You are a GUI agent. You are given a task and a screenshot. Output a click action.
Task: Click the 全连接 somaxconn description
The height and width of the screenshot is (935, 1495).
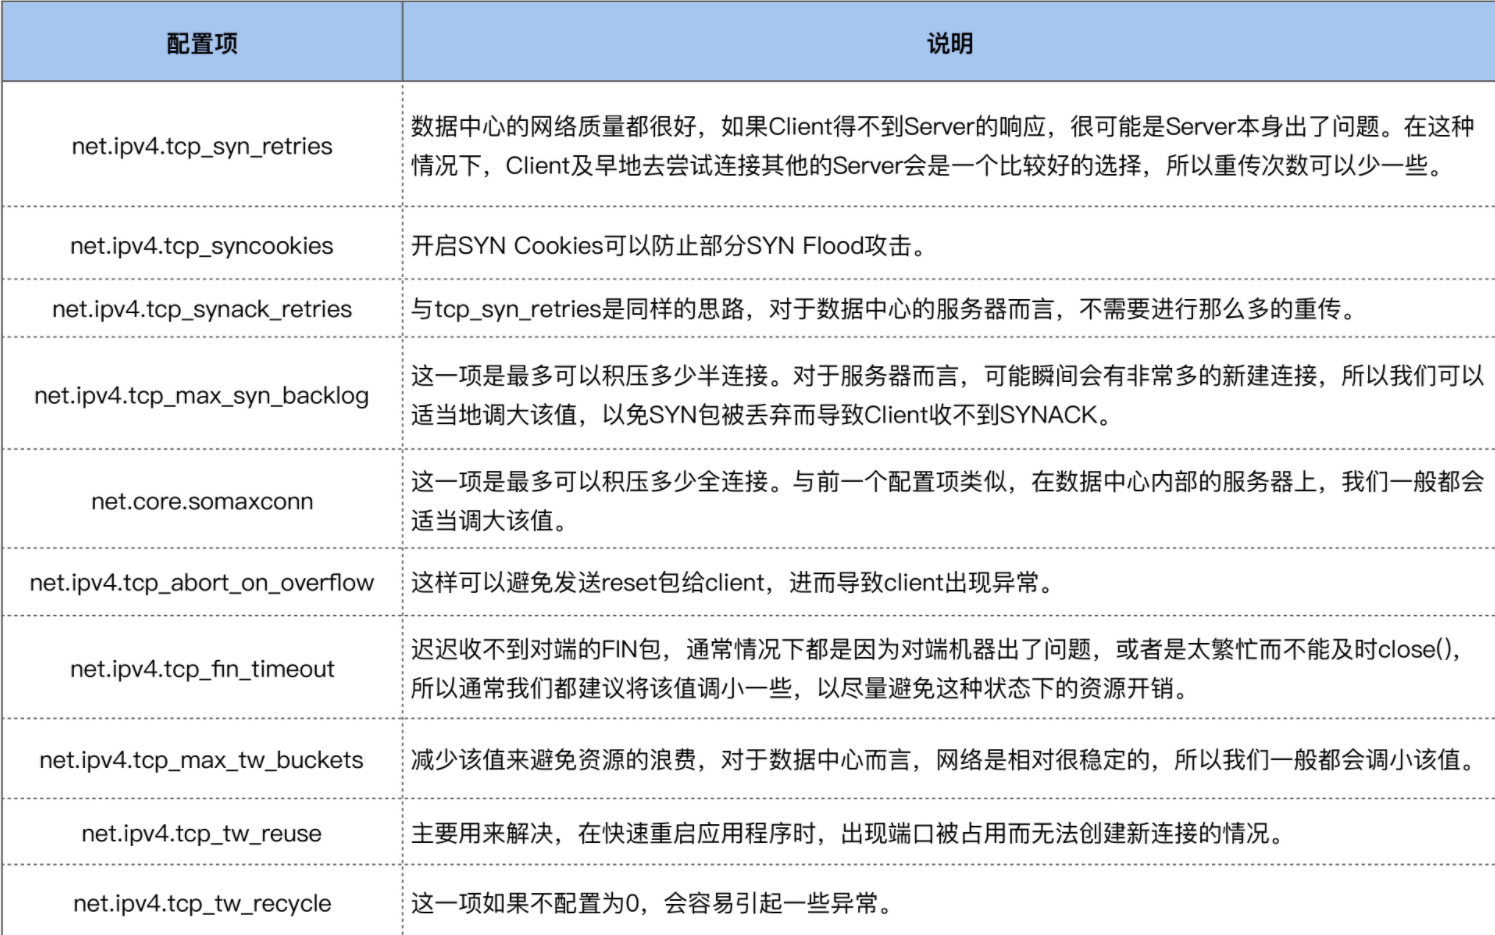948,501
